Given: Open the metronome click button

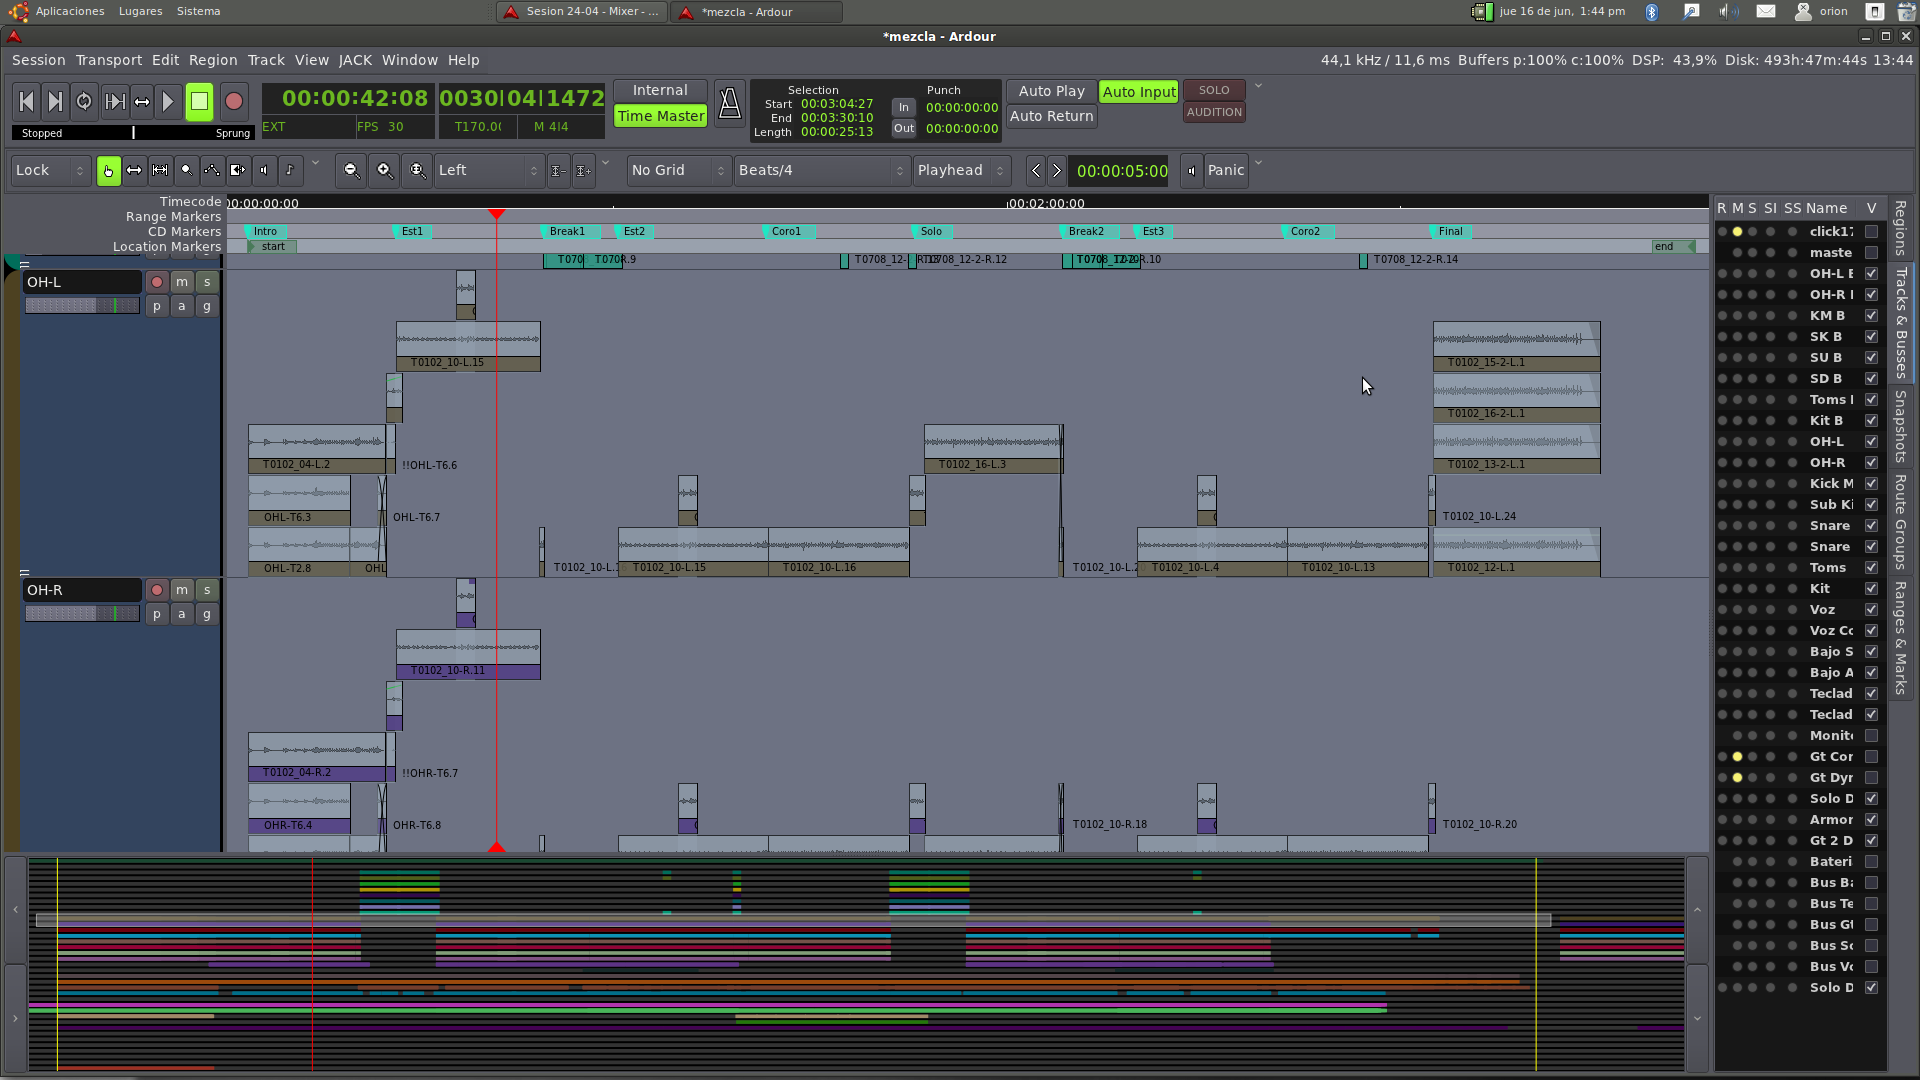Looking at the screenshot, I should (729, 103).
